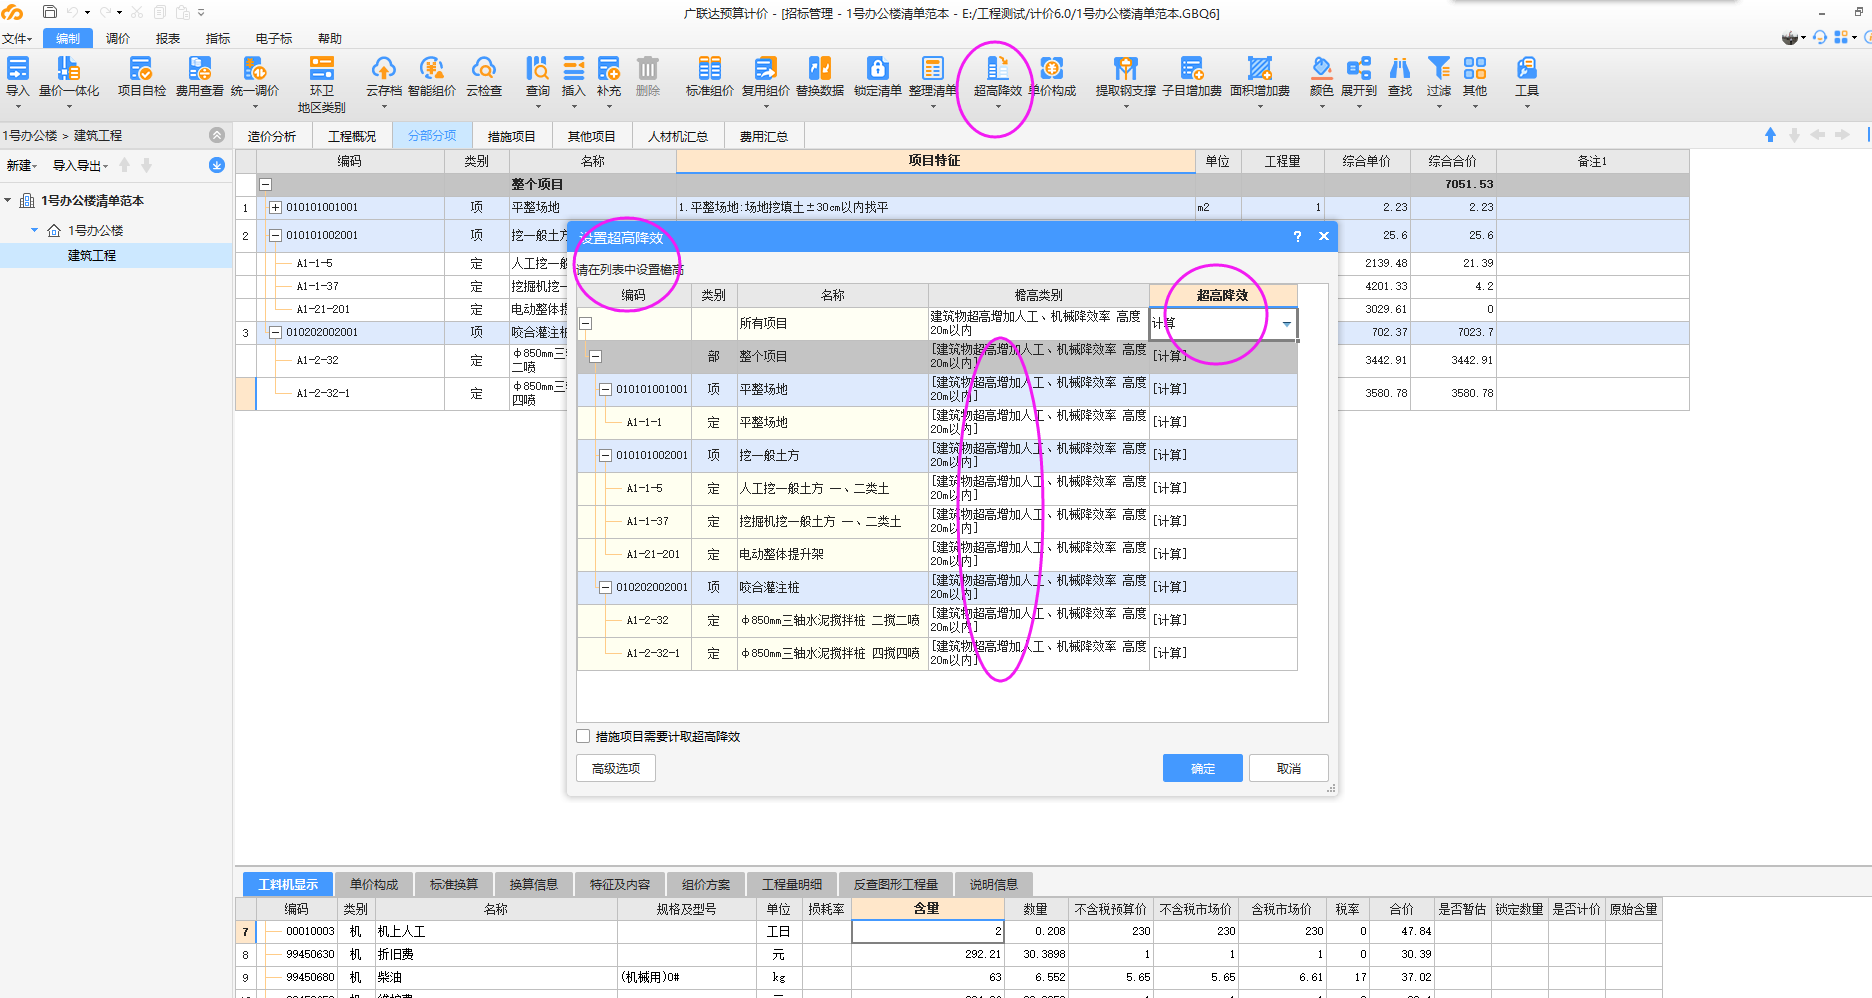This screenshot has height=998, width=1872.
Task: Collapse 010101001001 平整场地 in dialog
Action: coord(606,390)
